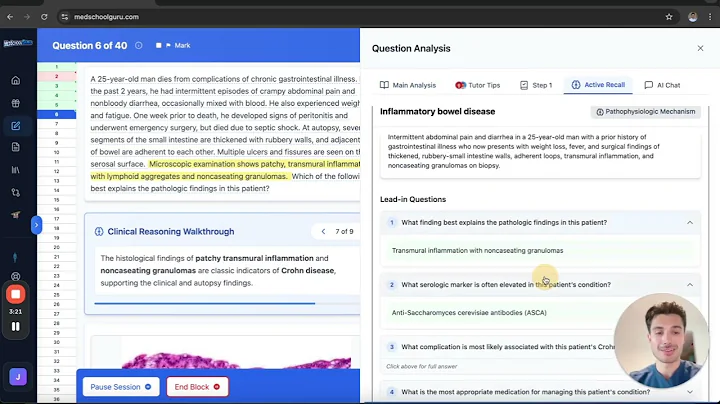Open the J user avatar
Image resolution: width=720 pixels, height=404 pixels.
(18, 377)
